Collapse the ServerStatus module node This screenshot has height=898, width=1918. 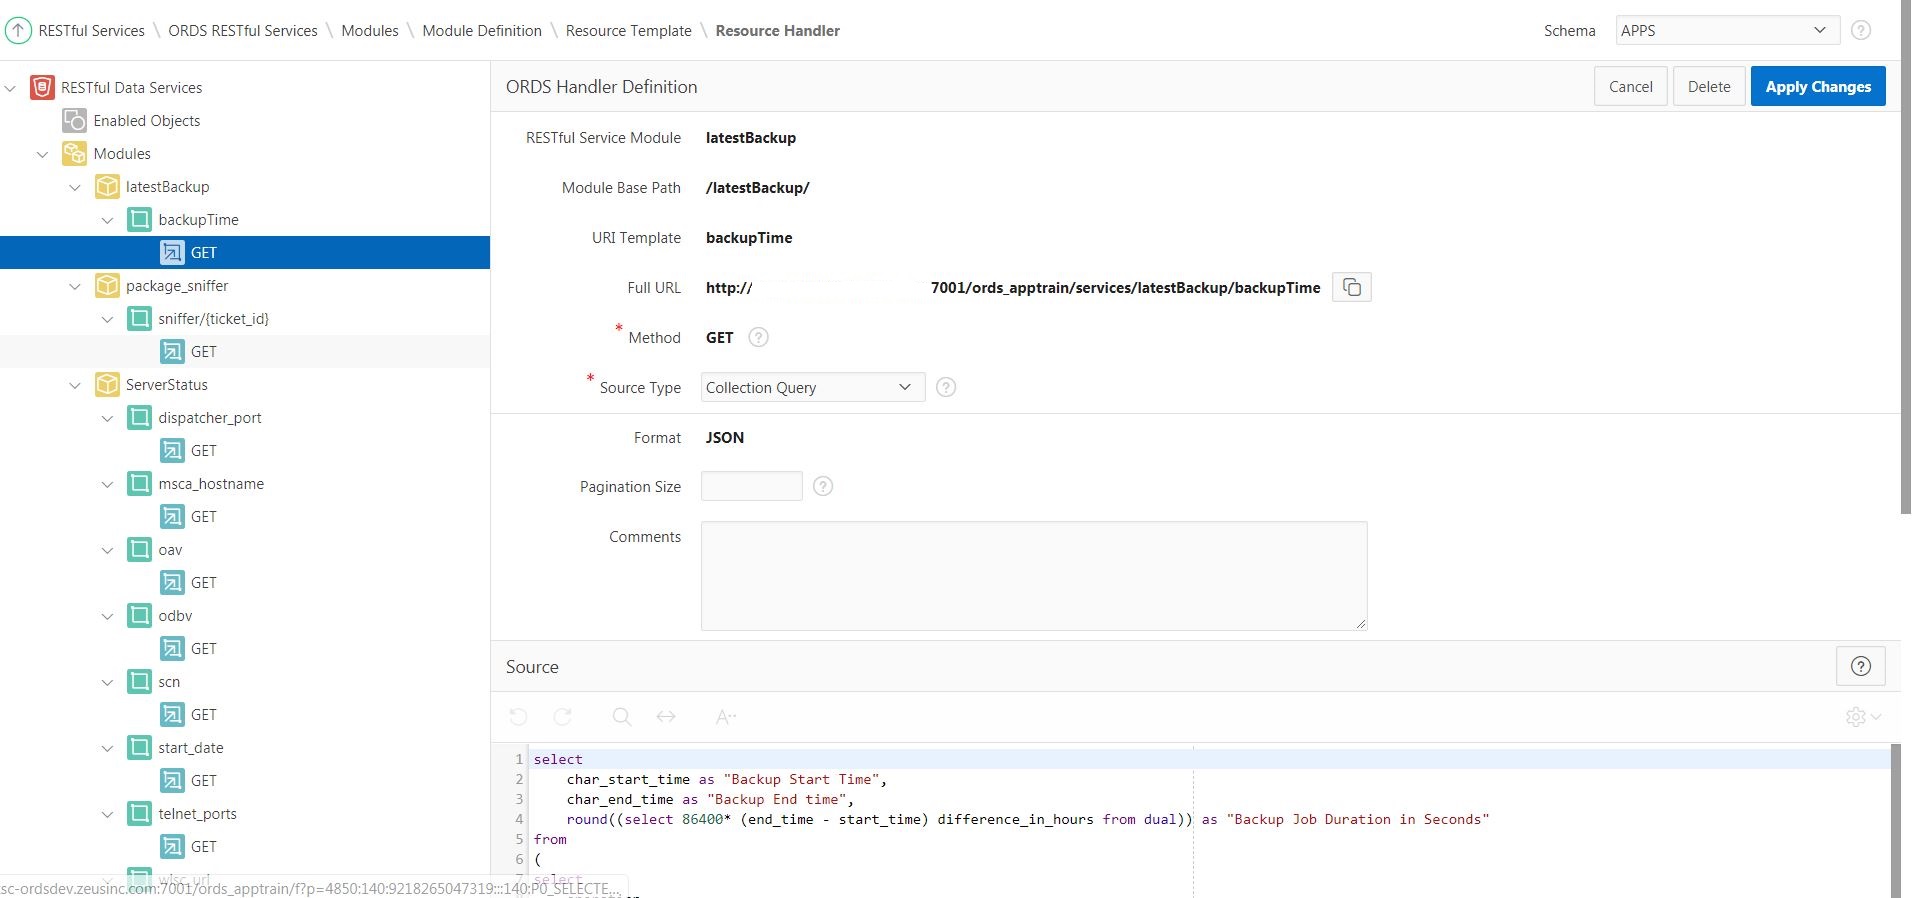click(75, 385)
